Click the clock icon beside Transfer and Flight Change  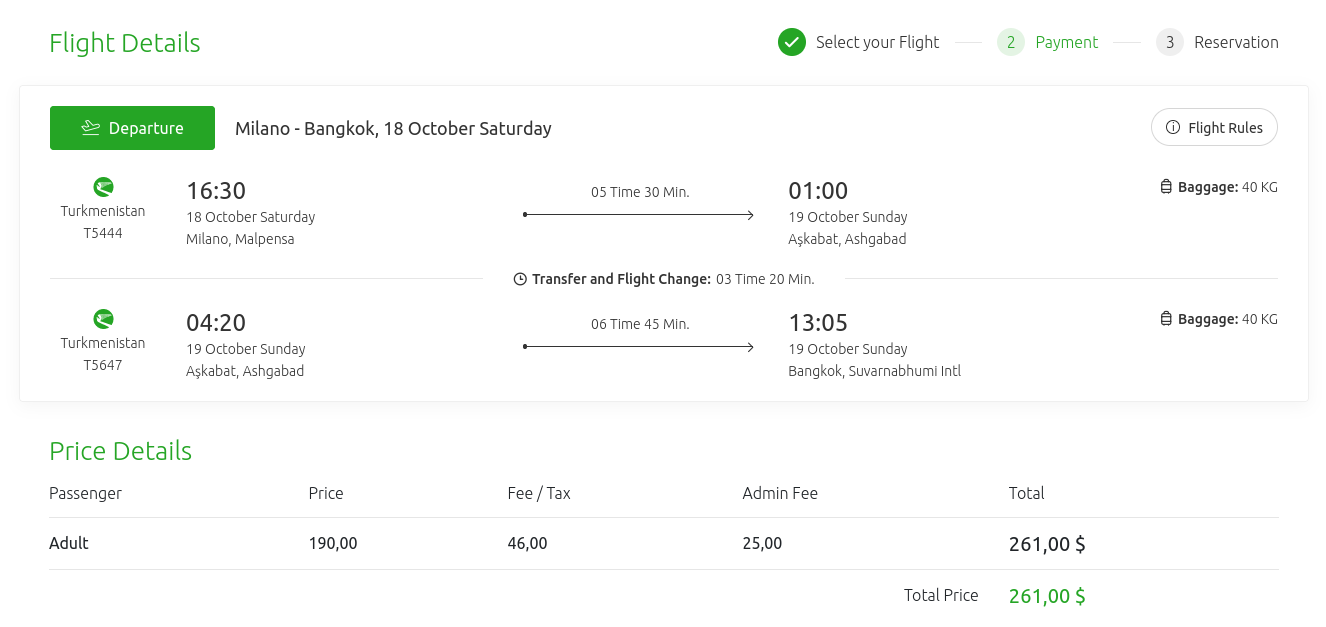pyautogui.click(x=520, y=279)
